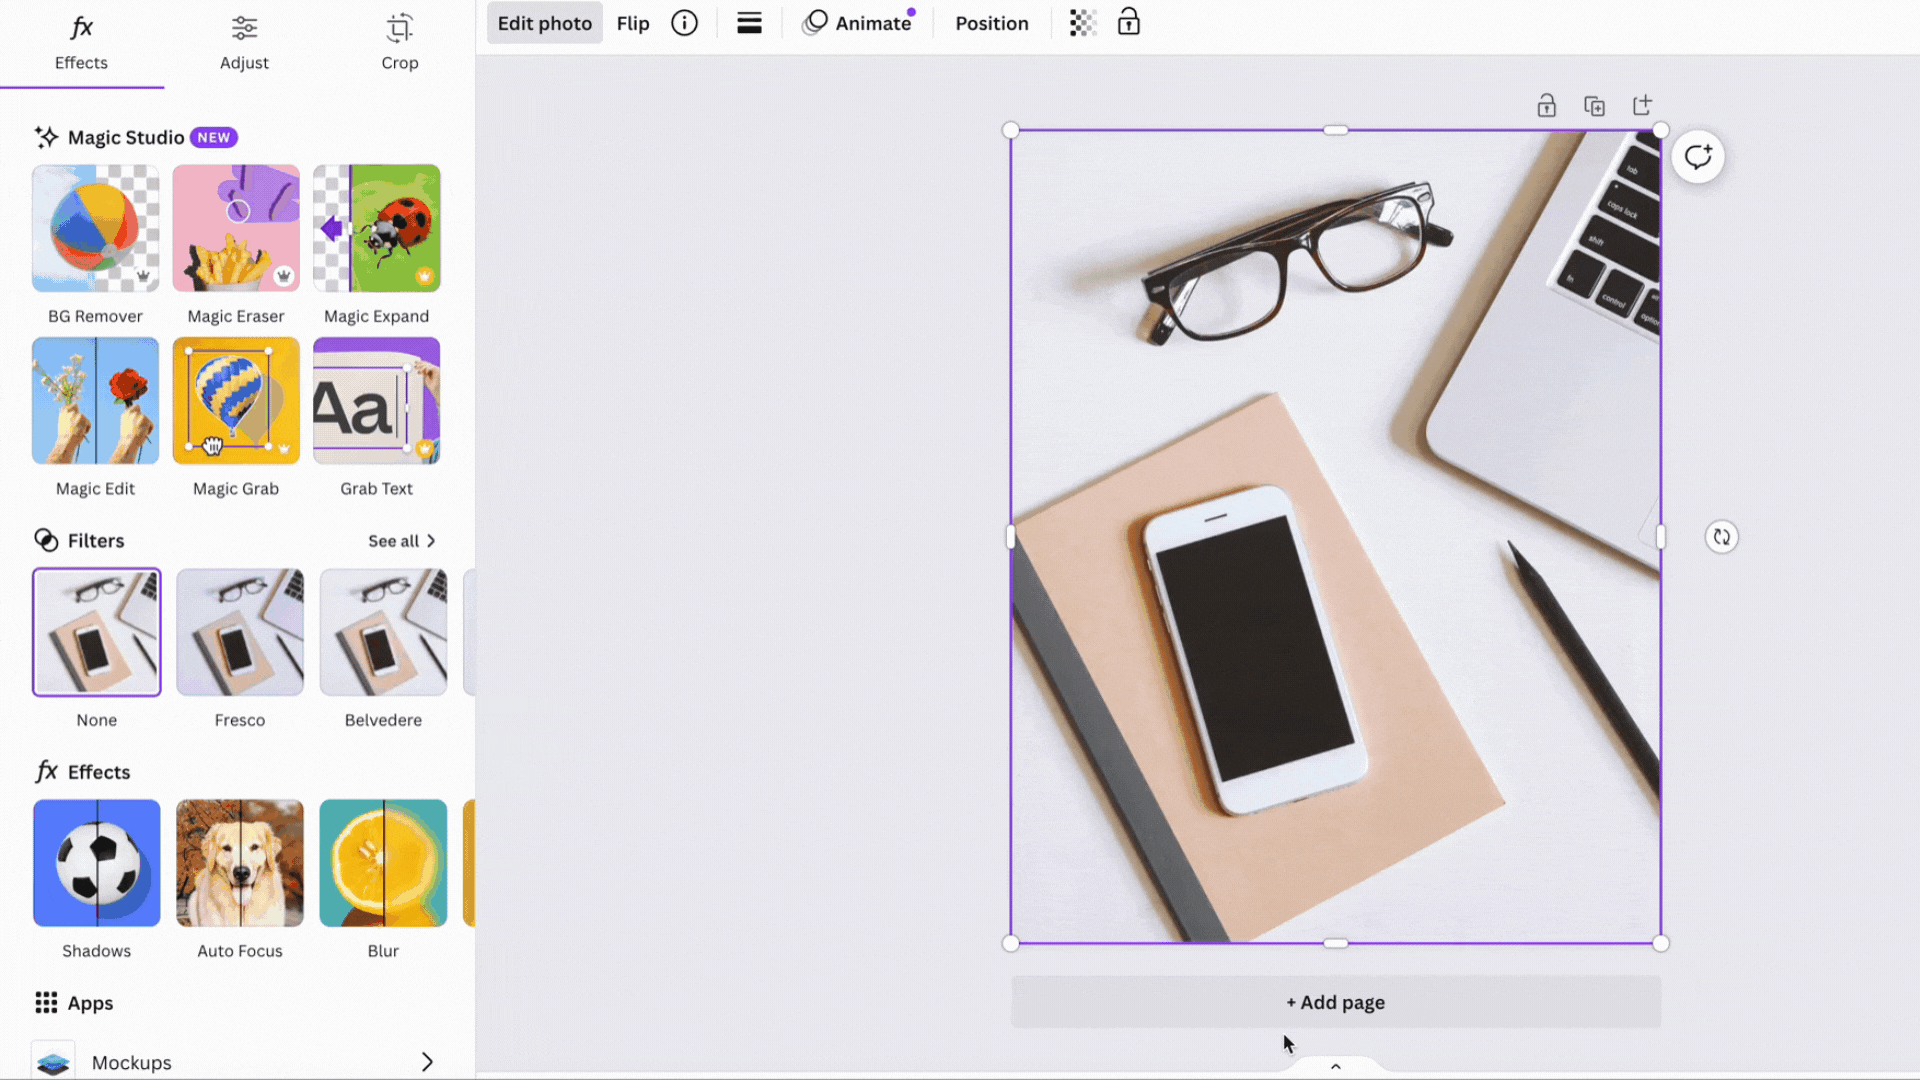Open the Crop tool
The width and height of the screenshot is (1920, 1080).
(x=400, y=40)
